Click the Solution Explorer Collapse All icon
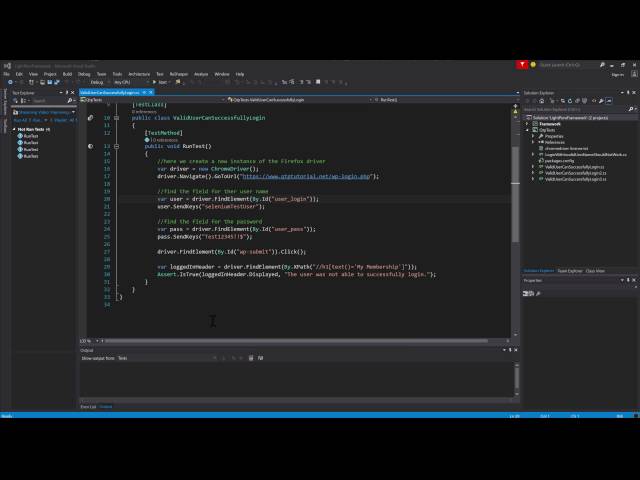640x480 pixels. coord(577,101)
